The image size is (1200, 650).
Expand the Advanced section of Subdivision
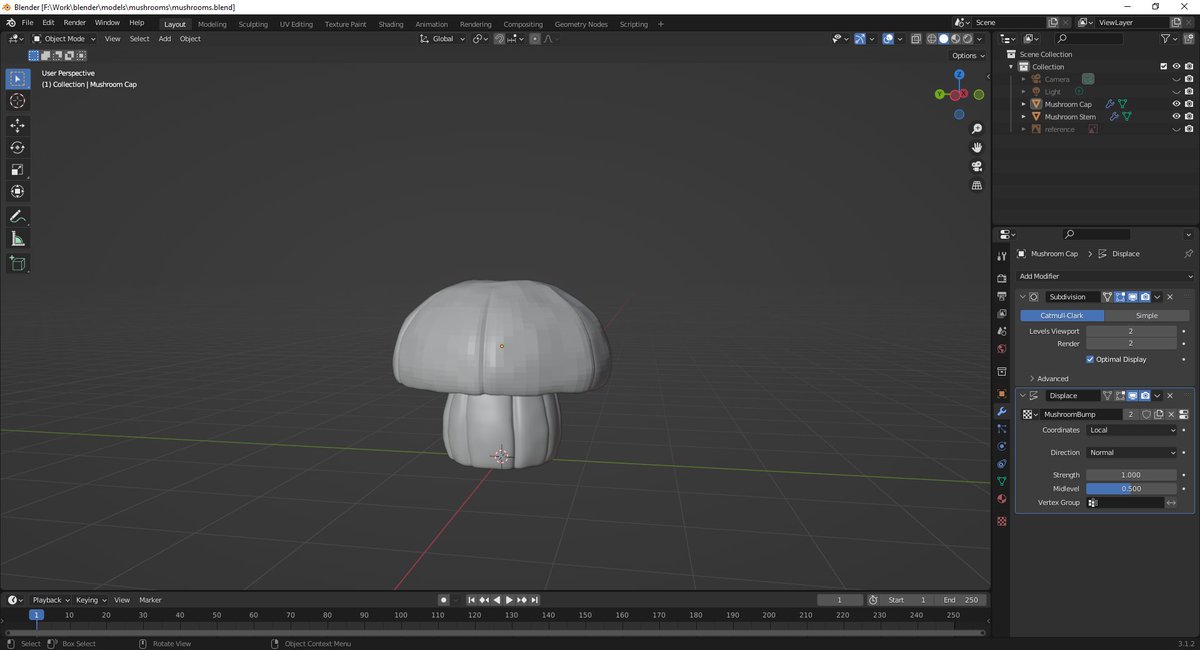[1048, 379]
